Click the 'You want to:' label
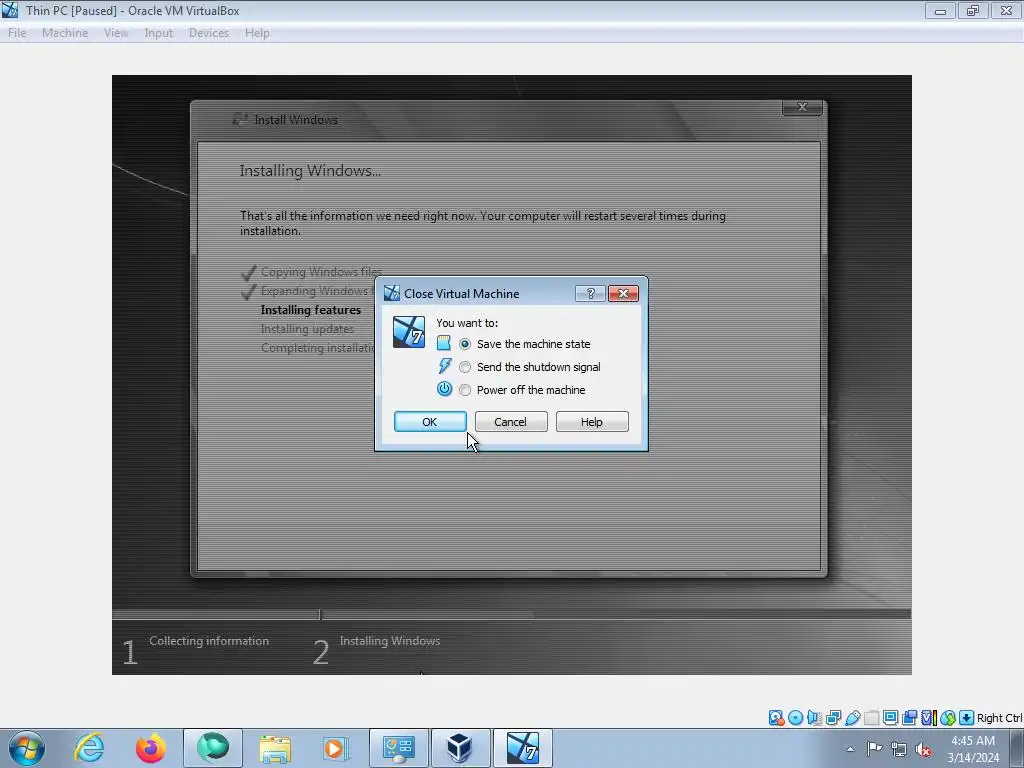 coord(467,323)
